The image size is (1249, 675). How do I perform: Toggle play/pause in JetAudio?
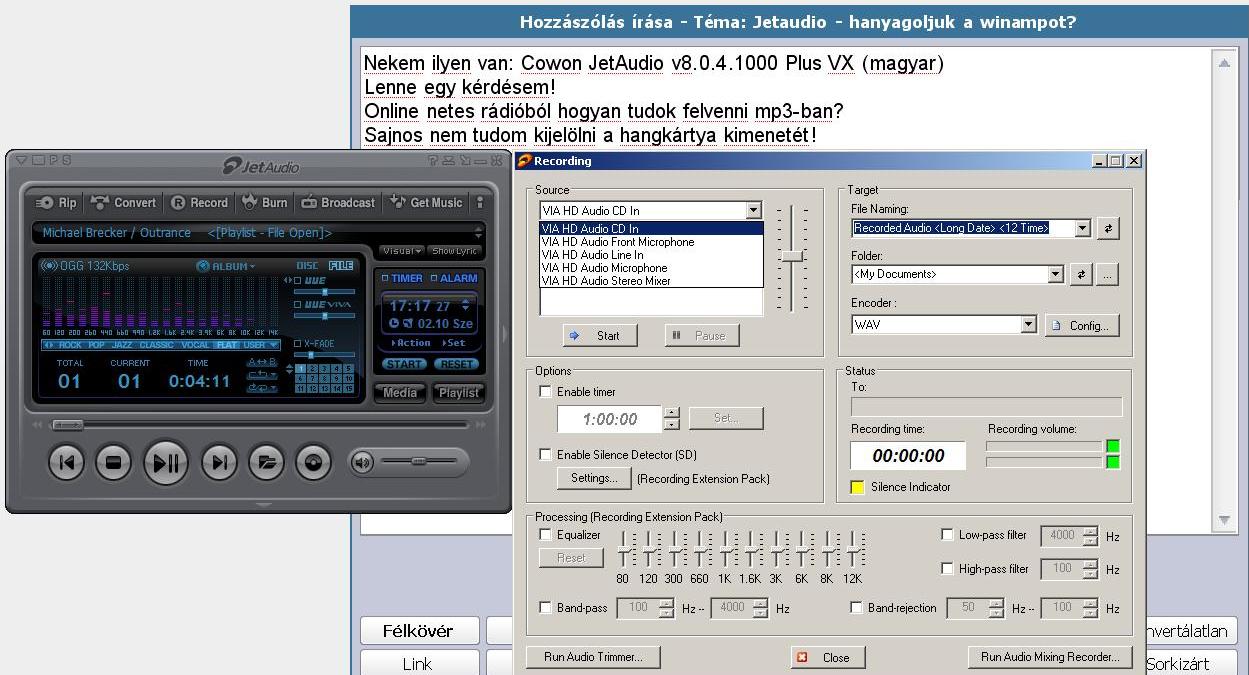coord(166,462)
